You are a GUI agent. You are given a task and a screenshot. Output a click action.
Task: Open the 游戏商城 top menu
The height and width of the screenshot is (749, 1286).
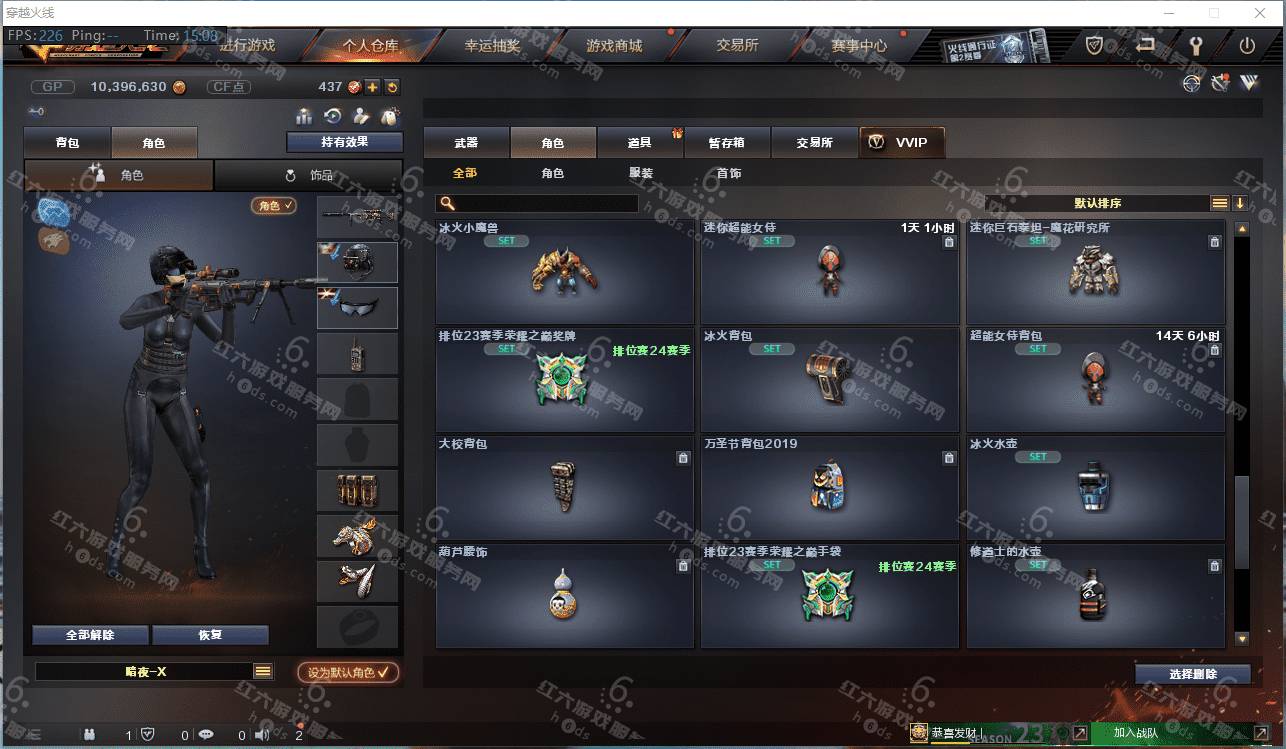614,45
